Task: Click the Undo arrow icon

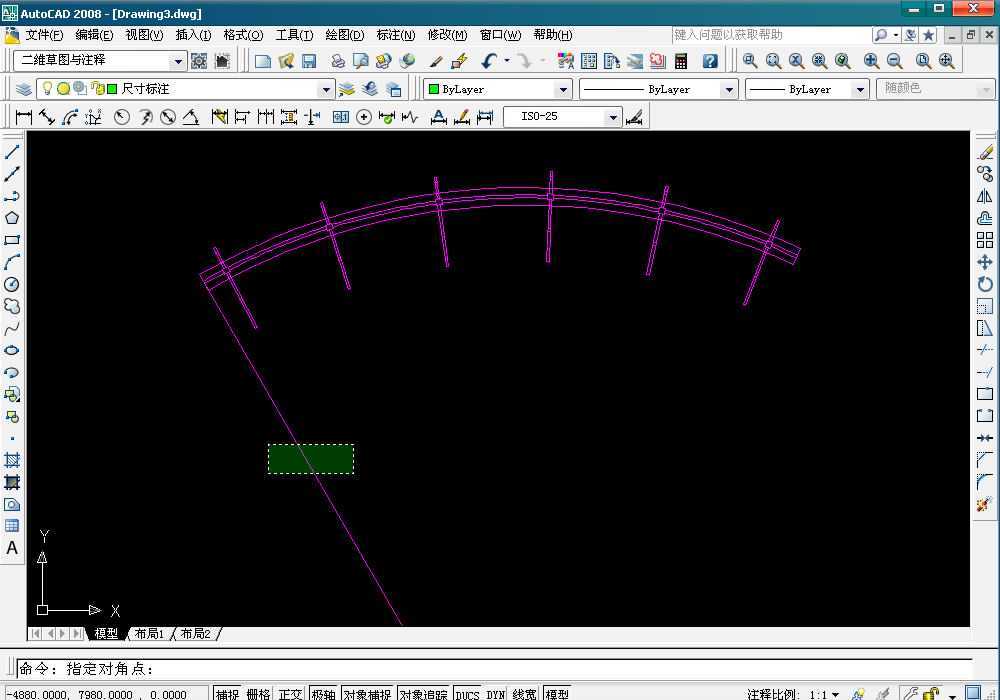Action: (489, 61)
